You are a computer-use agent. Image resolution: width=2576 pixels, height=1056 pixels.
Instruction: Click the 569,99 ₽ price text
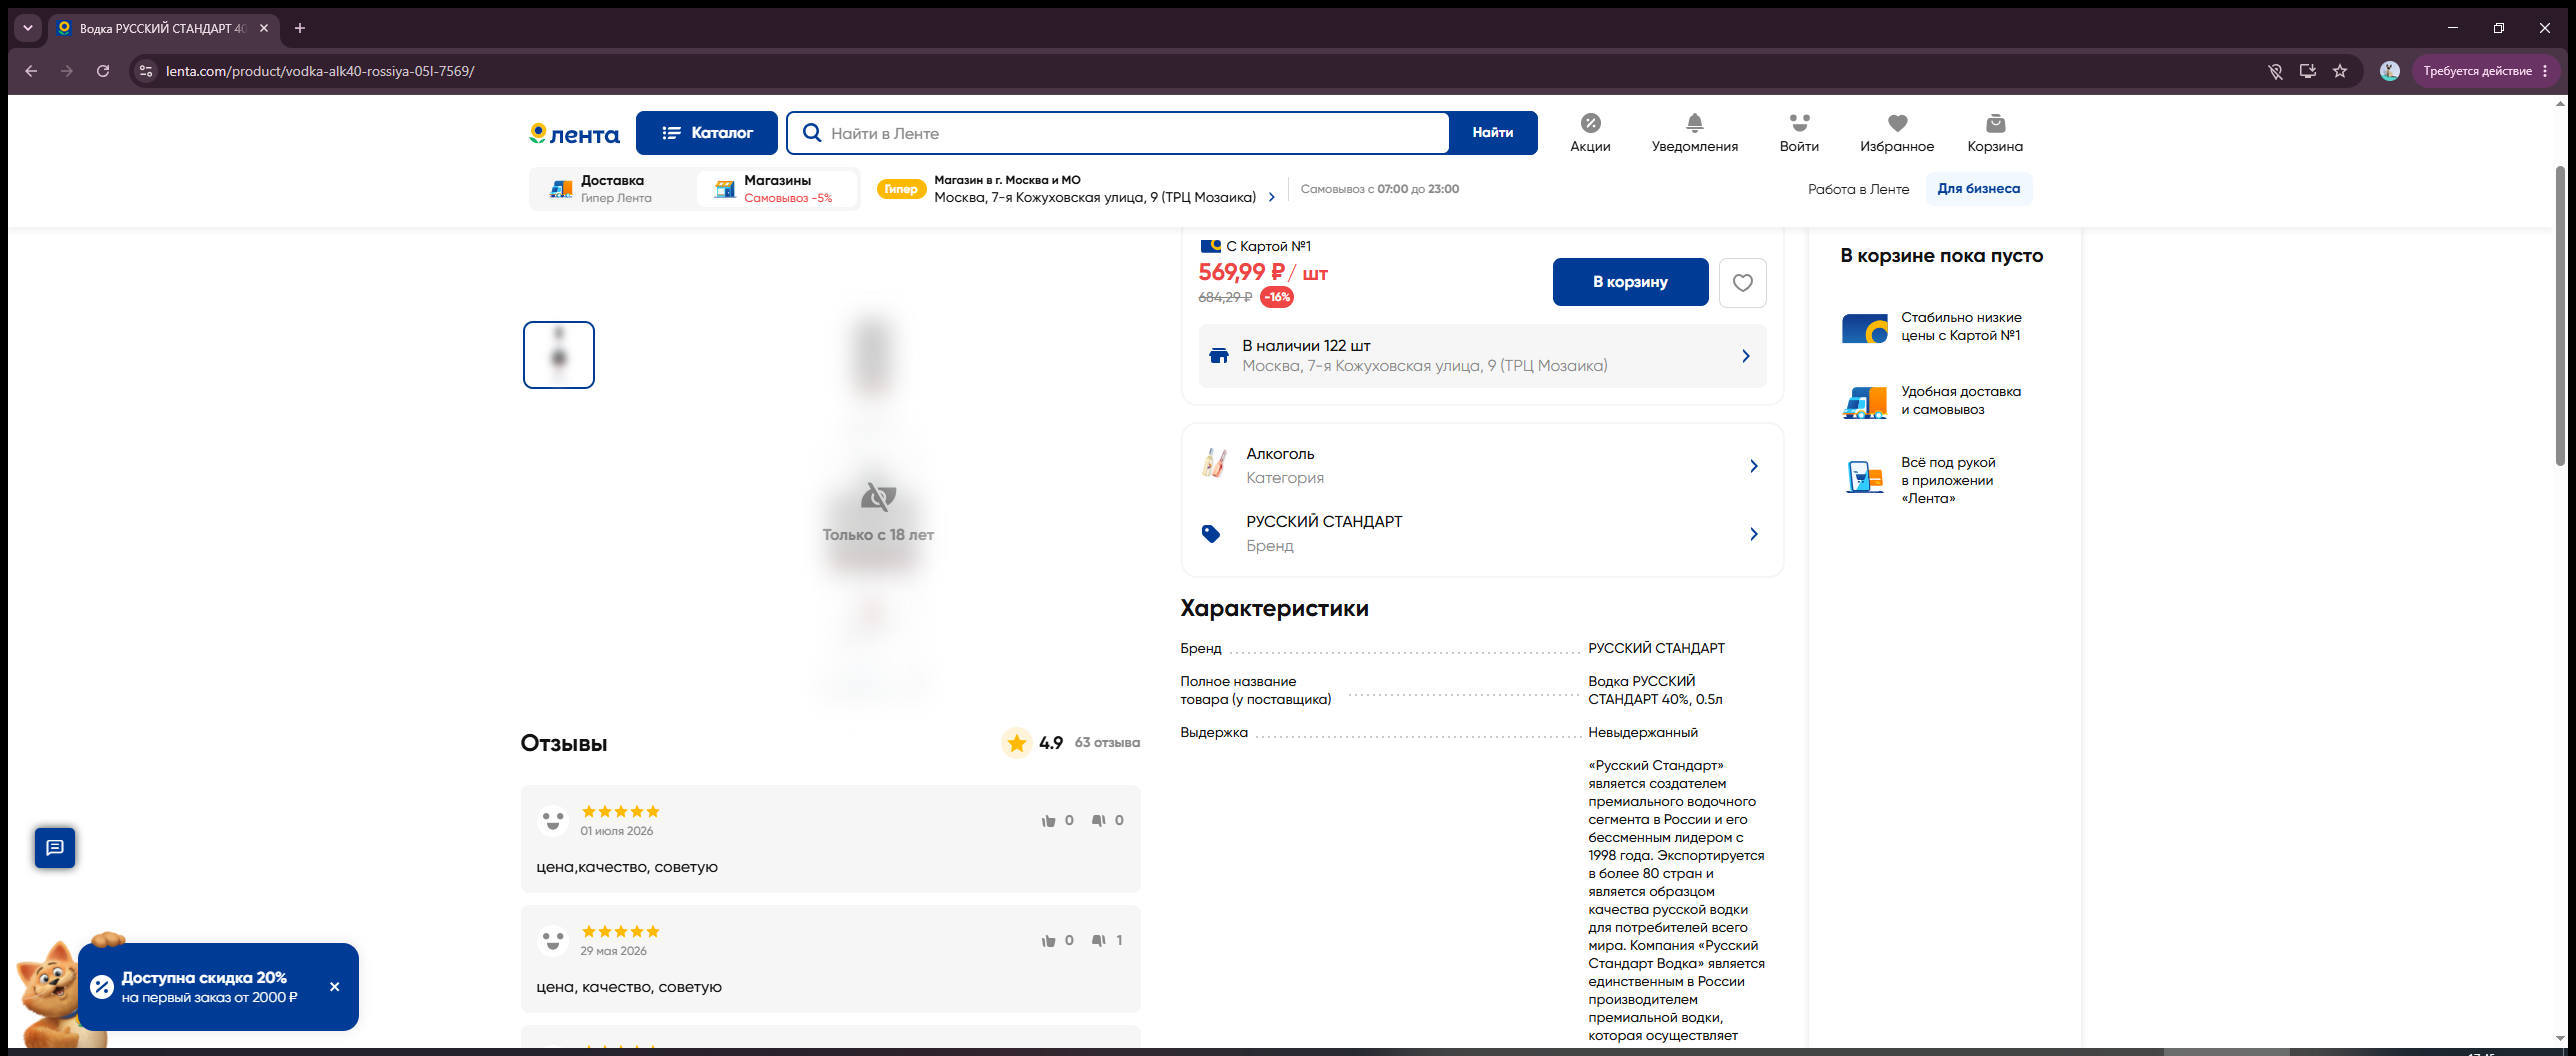pos(1263,272)
